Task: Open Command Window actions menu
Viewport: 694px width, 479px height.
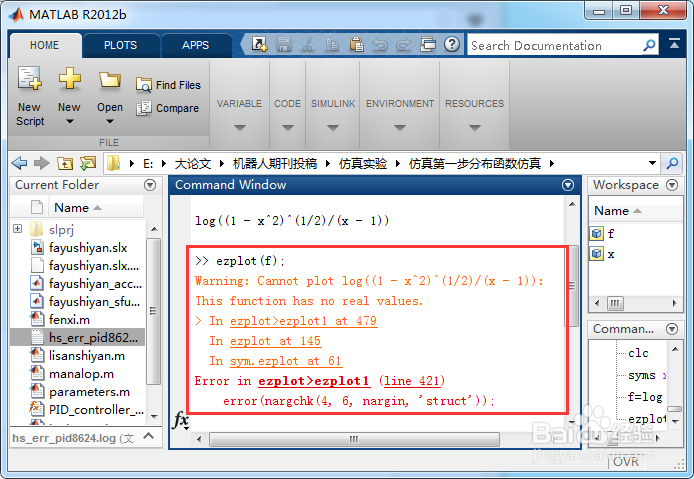Action: pyautogui.click(x=568, y=185)
